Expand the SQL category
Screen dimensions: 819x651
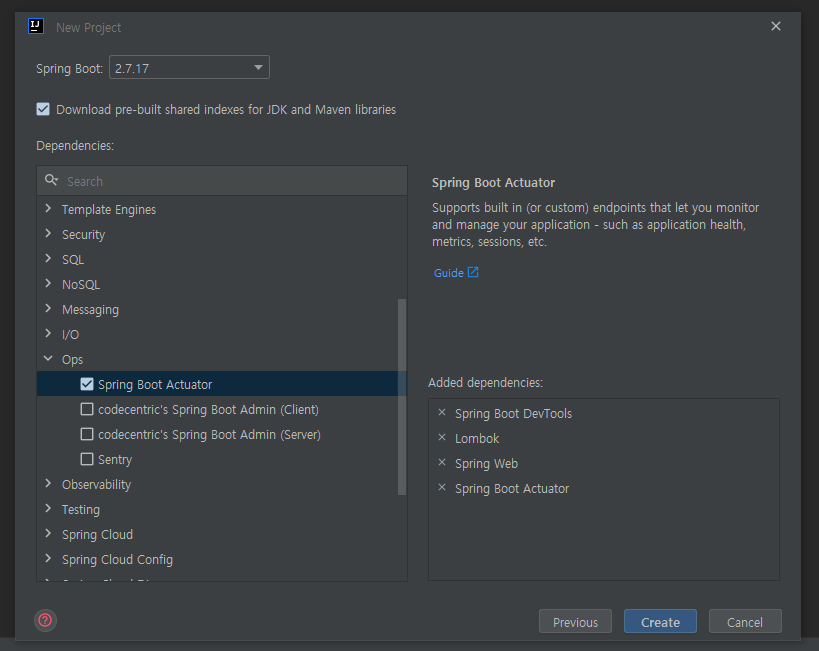point(49,259)
